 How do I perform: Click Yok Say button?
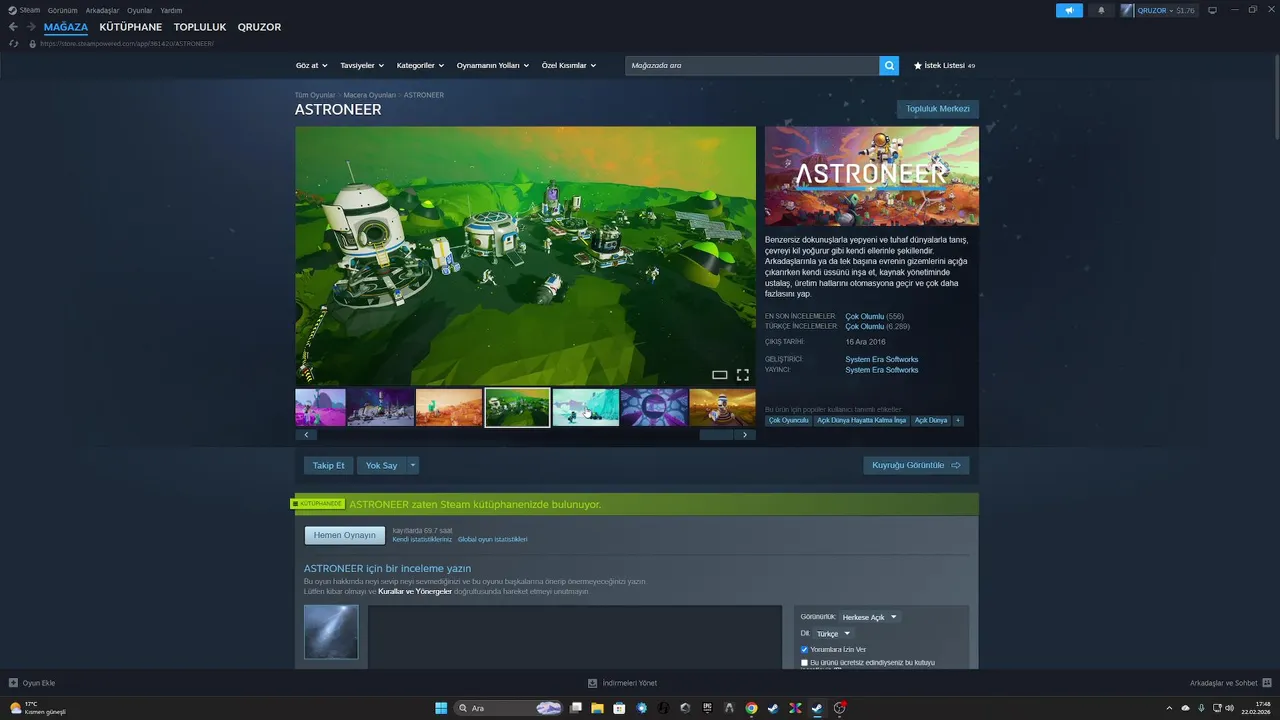(381, 465)
